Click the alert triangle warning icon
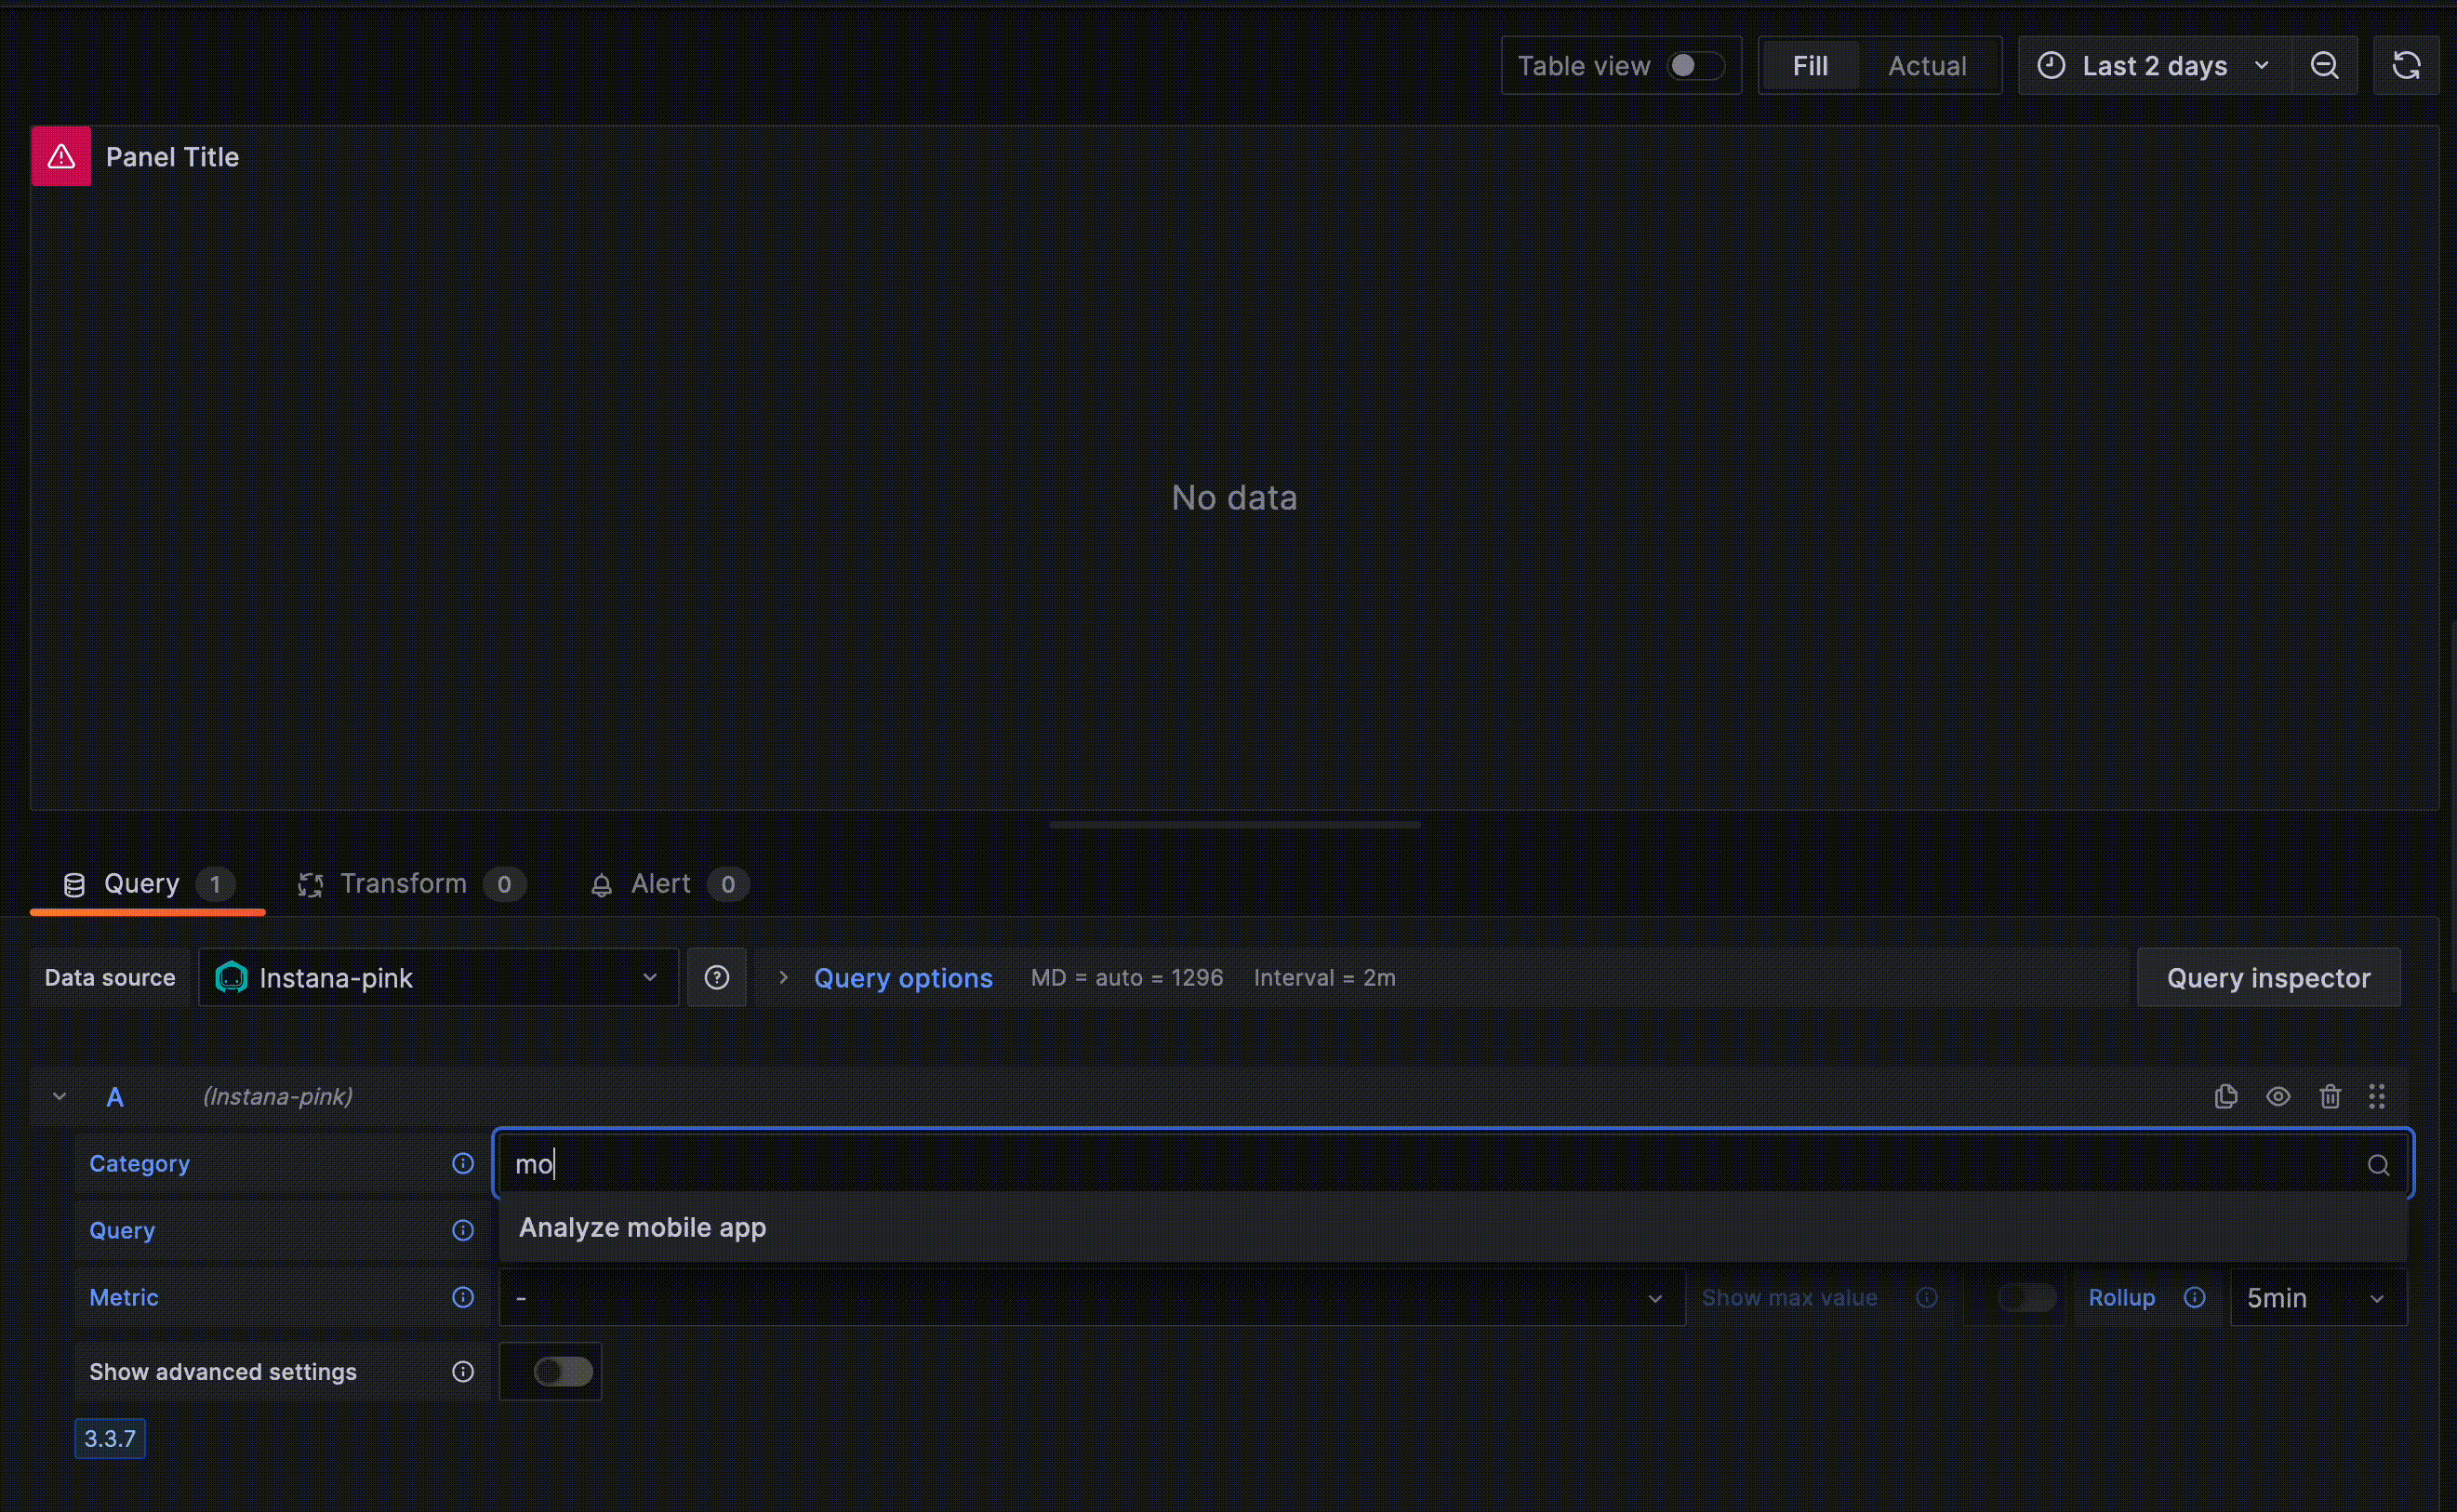Image resolution: width=2457 pixels, height=1512 pixels. pyautogui.click(x=61, y=156)
